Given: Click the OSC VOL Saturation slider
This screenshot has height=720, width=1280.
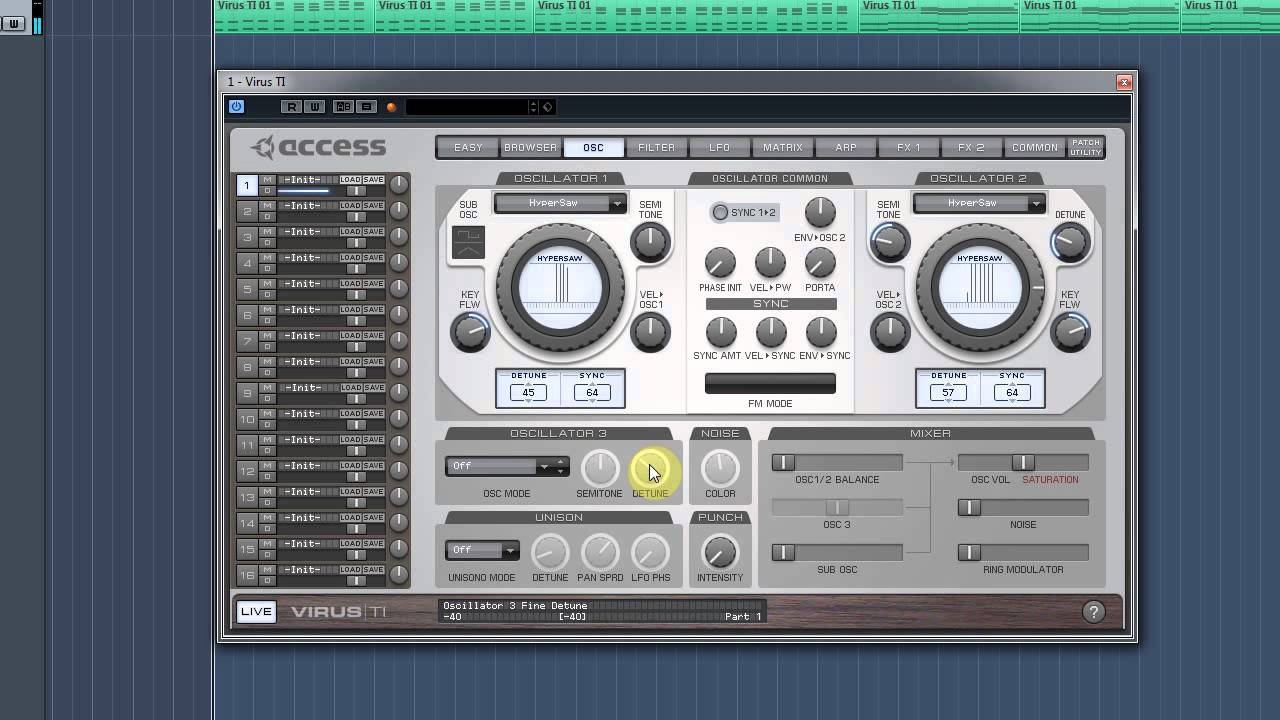Looking at the screenshot, I should click(1023, 462).
